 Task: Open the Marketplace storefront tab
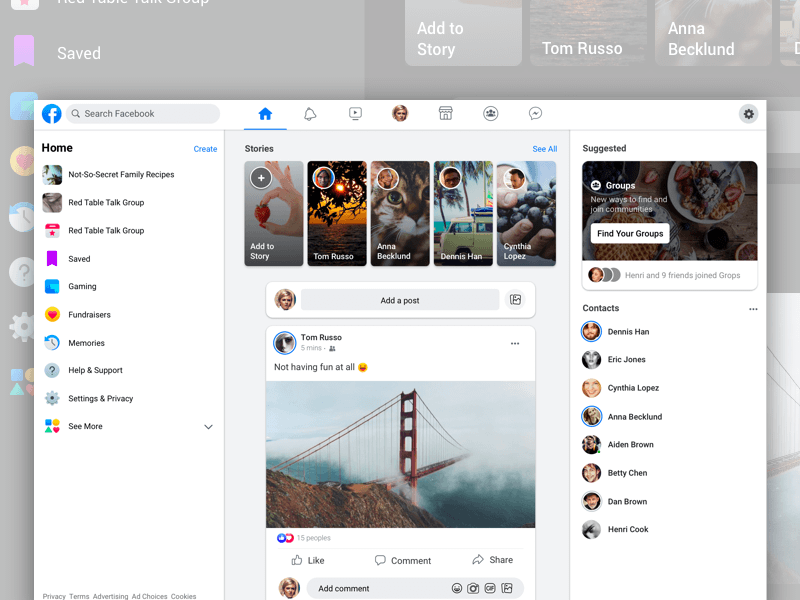pos(445,113)
